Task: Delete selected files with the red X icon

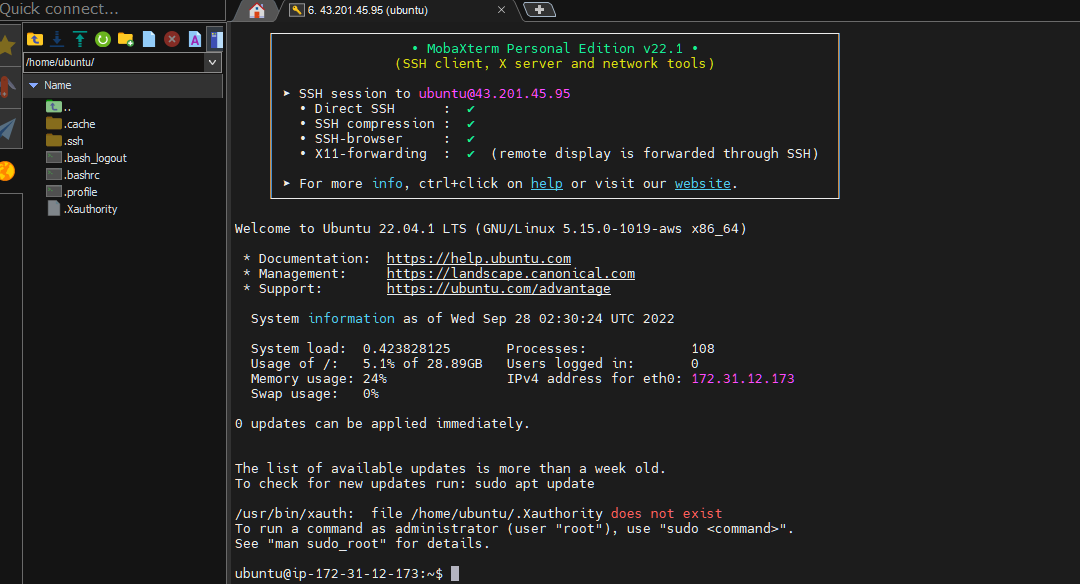Action: point(172,39)
